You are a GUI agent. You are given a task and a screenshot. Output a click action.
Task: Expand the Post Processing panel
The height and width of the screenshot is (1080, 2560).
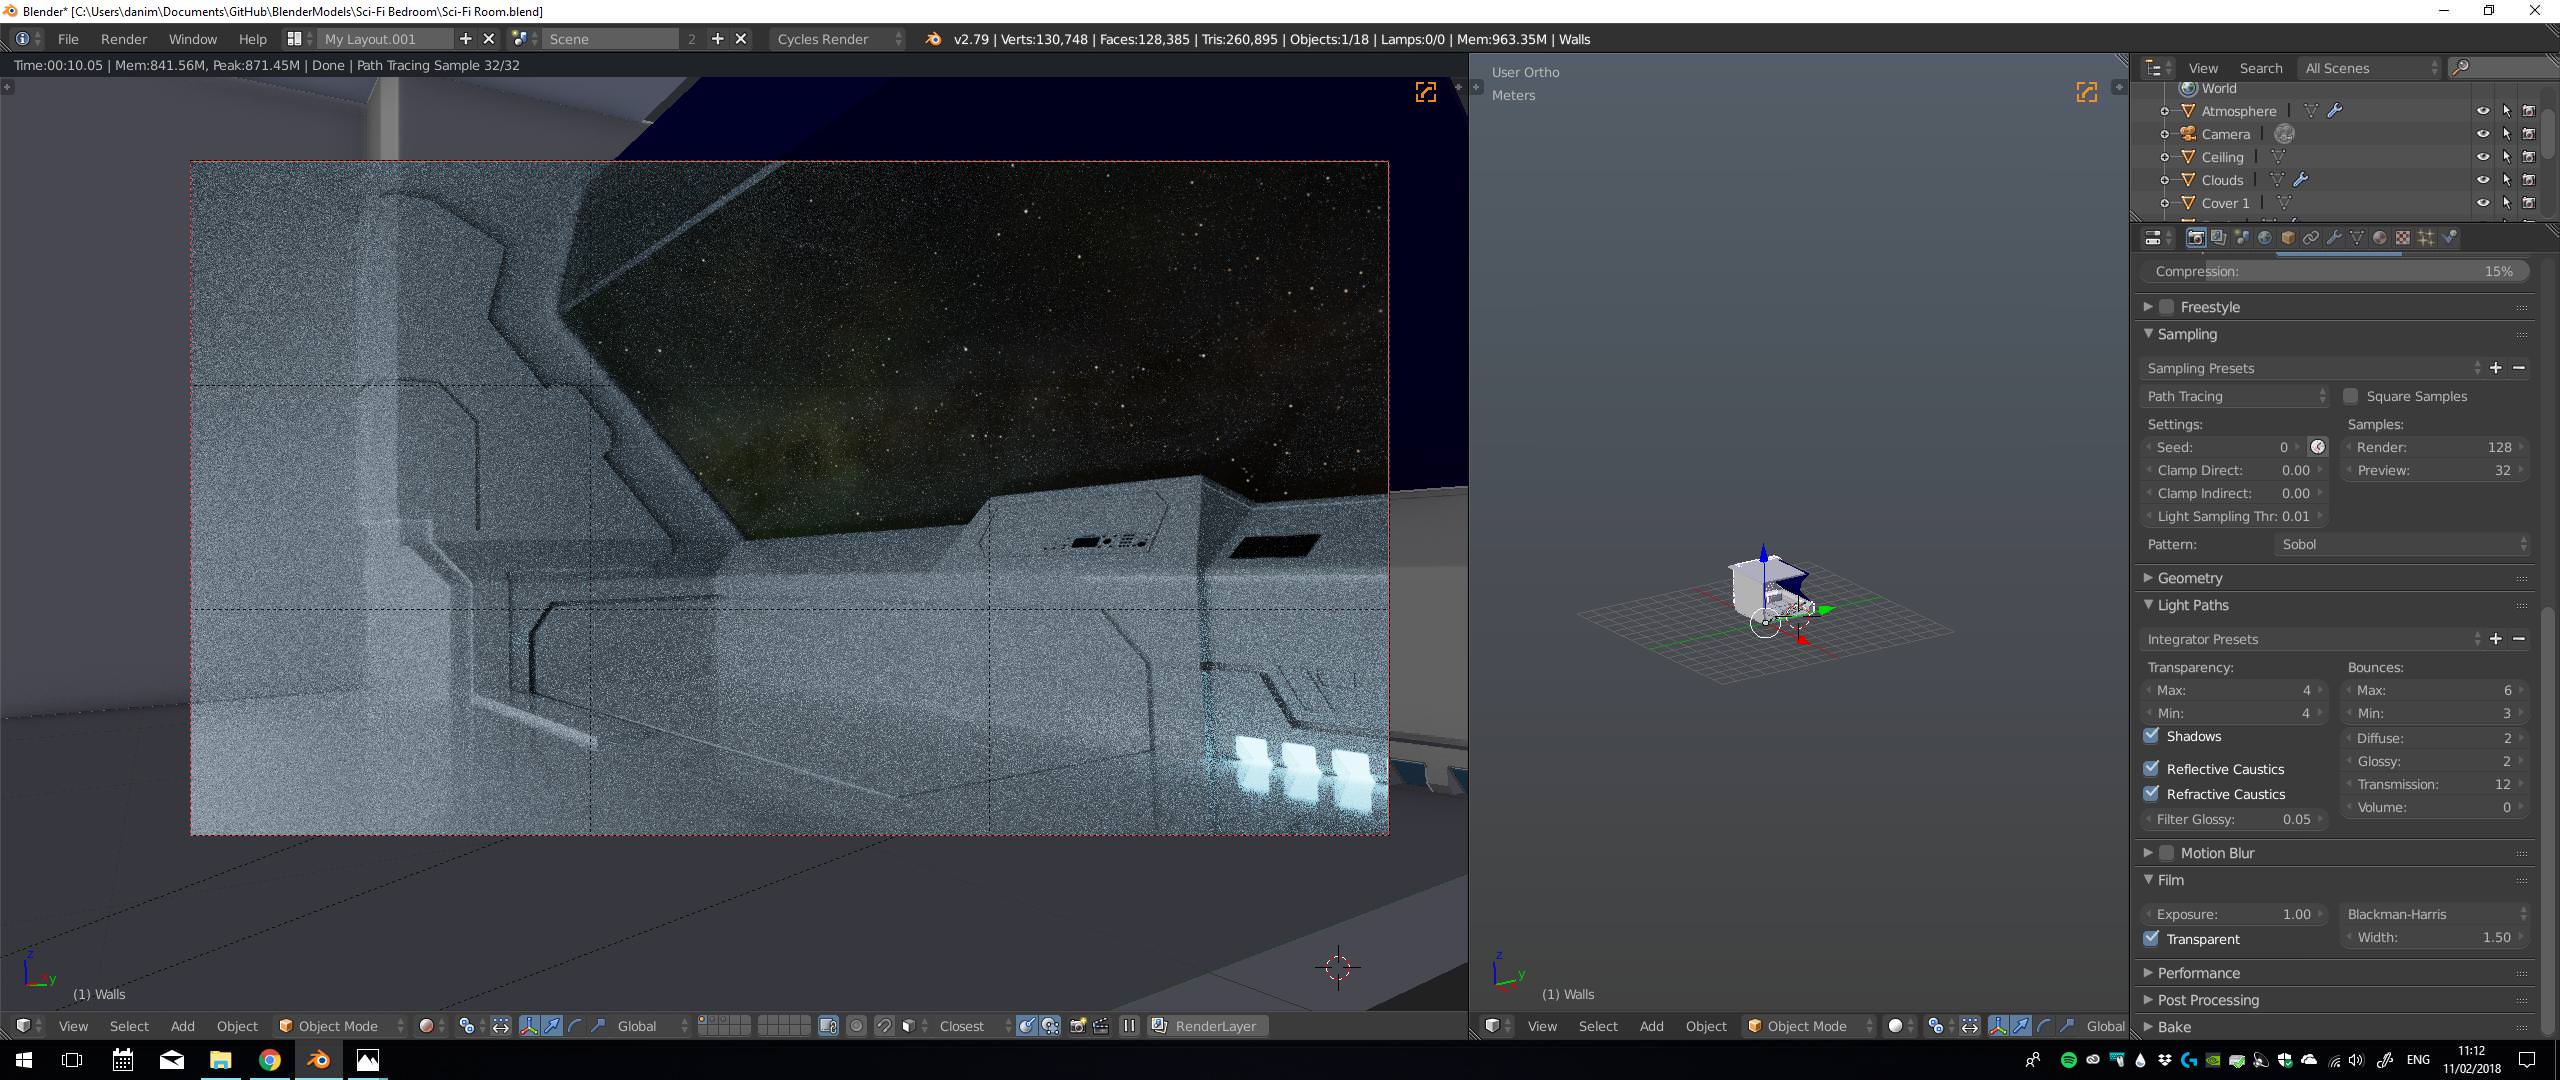2207,1000
